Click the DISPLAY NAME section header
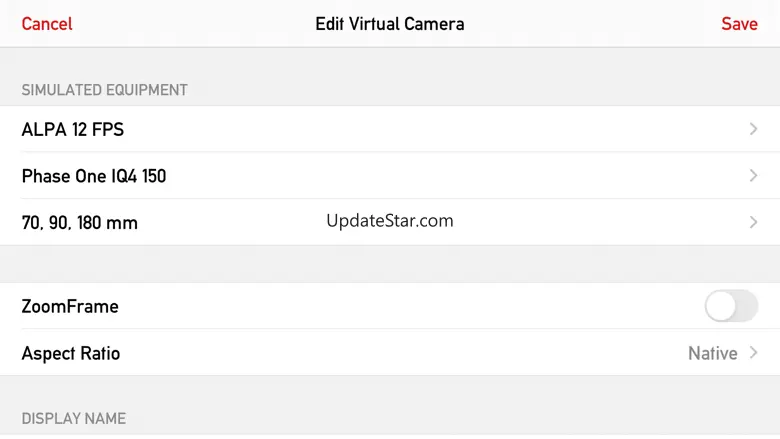 coord(74,418)
